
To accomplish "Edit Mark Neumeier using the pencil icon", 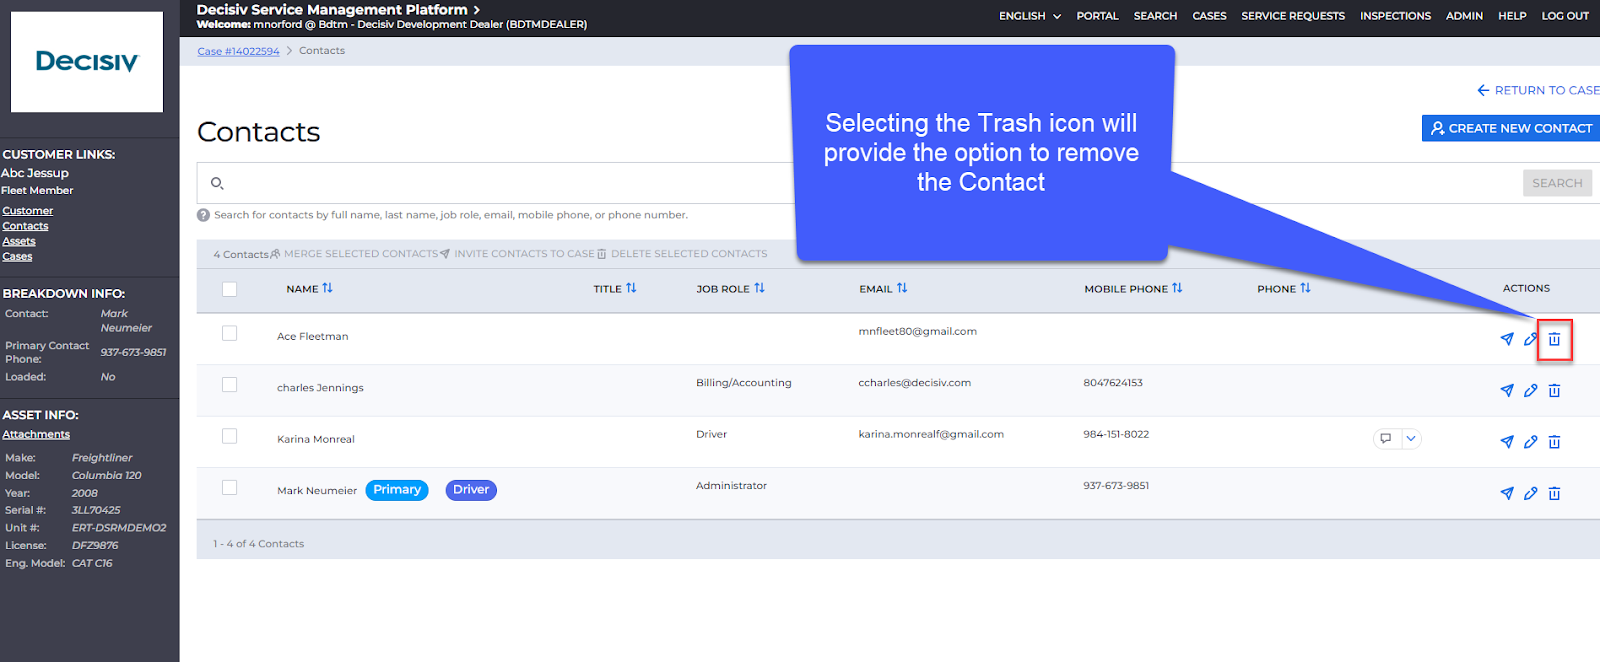I will [1530, 493].
